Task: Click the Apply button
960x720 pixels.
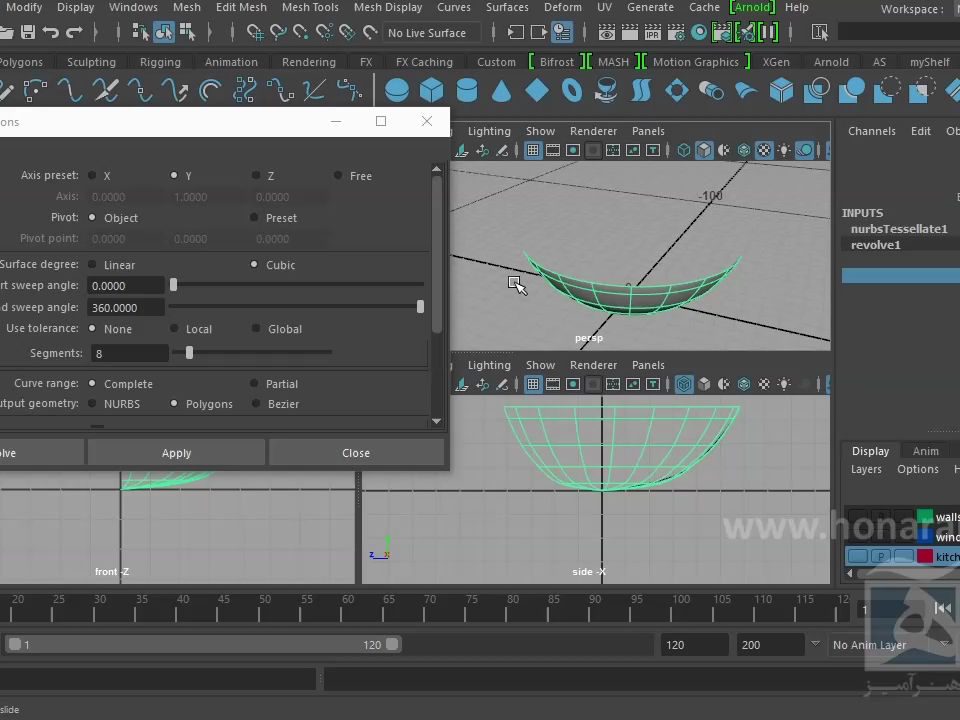Action: (176, 453)
